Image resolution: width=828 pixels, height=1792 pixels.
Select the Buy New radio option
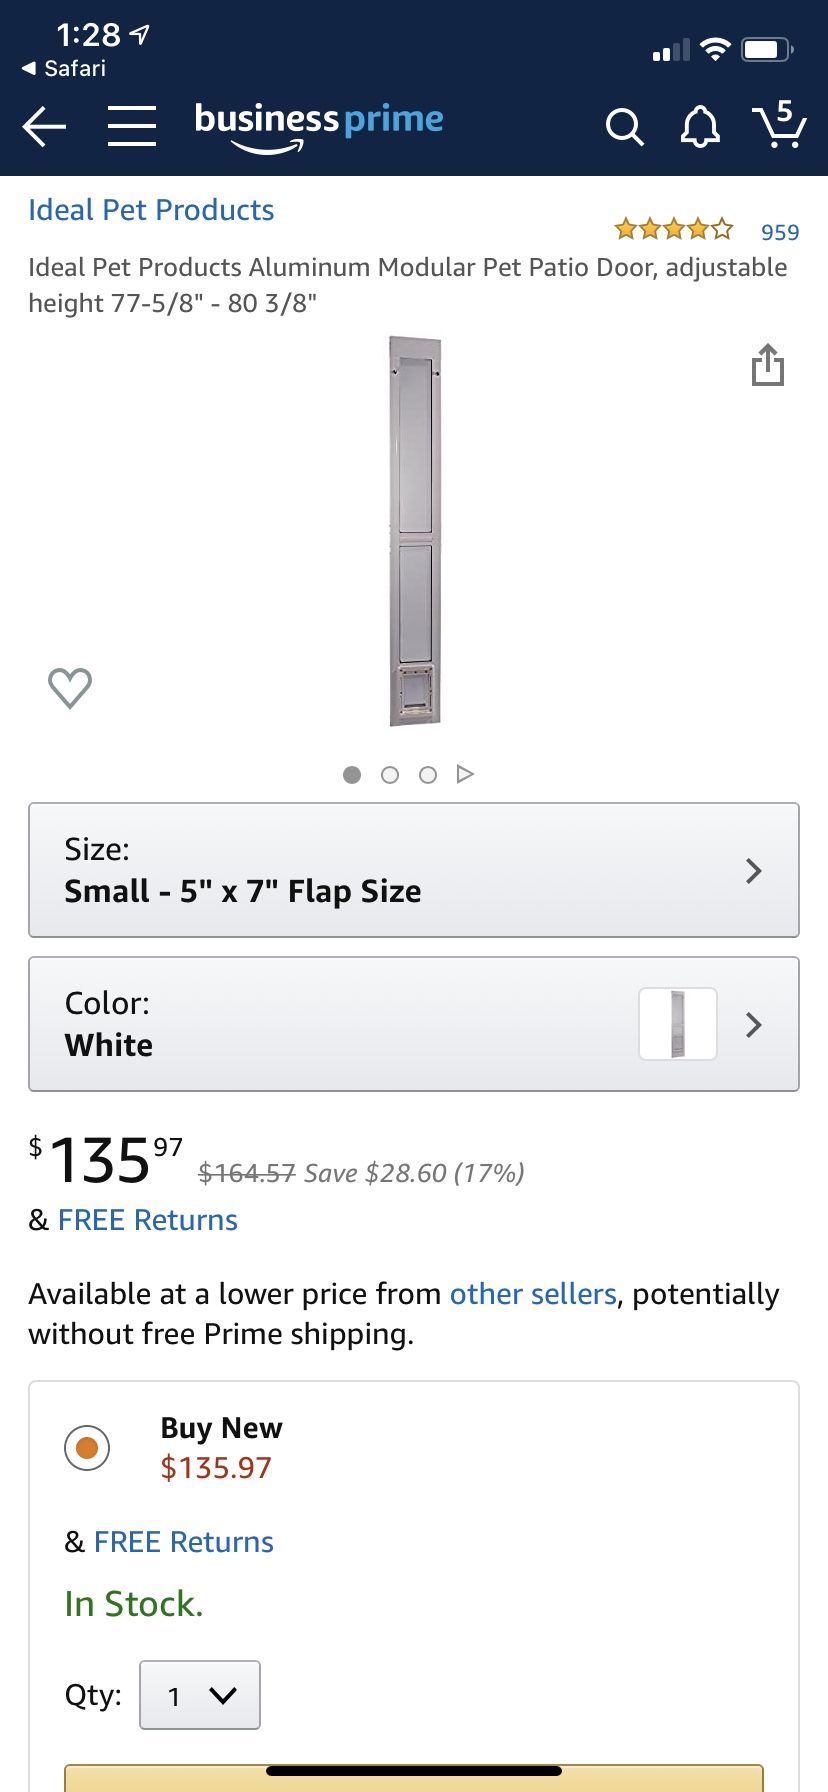tap(87, 1447)
